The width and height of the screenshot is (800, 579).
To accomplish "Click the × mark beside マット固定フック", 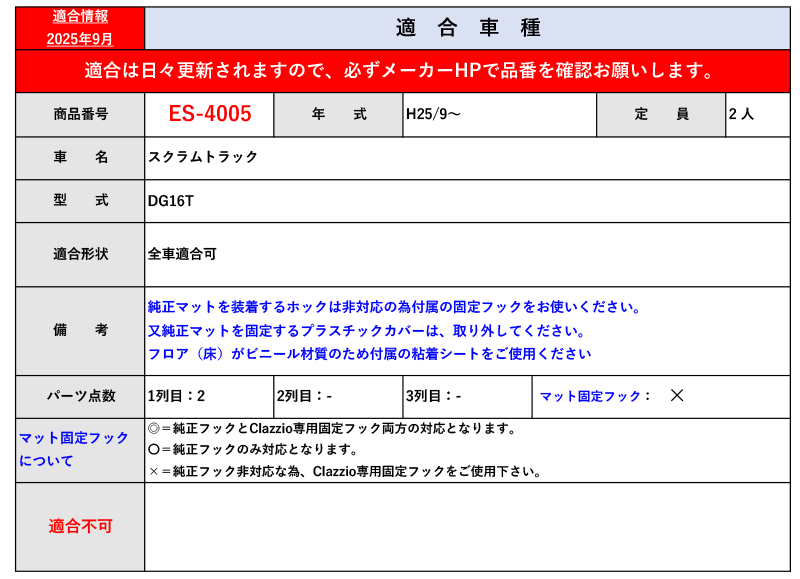I will tap(677, 396).
